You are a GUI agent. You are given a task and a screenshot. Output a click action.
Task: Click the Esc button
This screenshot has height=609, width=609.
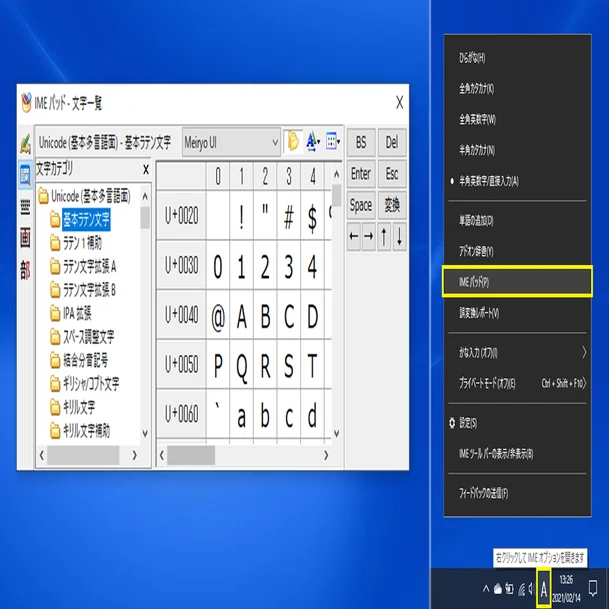[x=392, y=174]
